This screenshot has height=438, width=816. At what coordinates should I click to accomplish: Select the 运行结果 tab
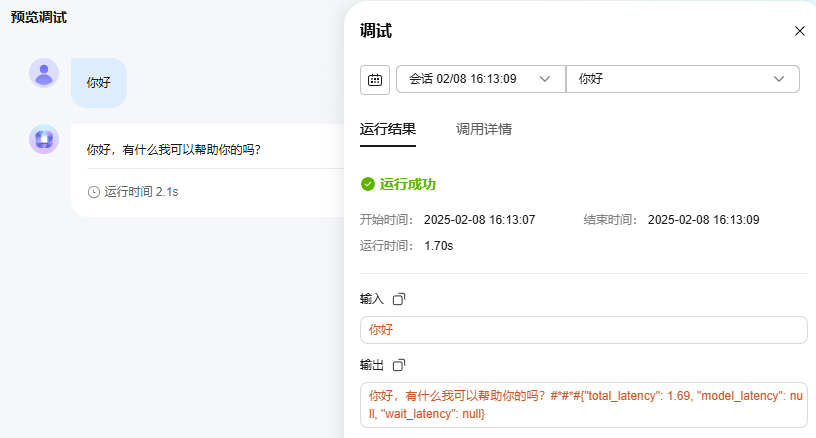[x=388, y=129]
